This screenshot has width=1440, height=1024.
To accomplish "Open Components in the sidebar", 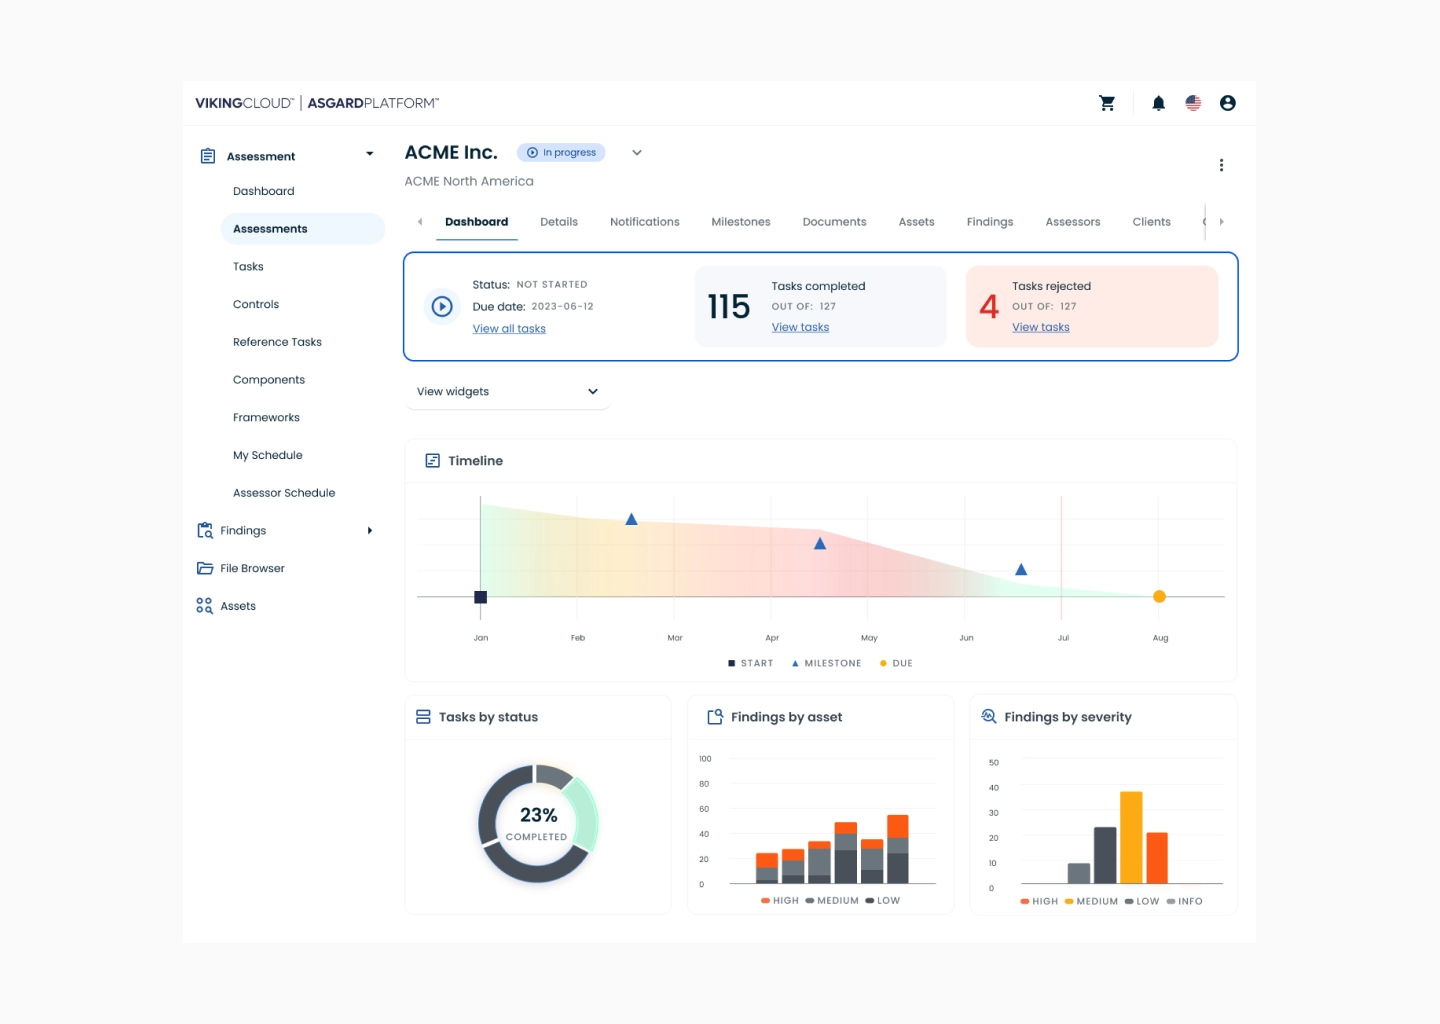I will point(269,380).
